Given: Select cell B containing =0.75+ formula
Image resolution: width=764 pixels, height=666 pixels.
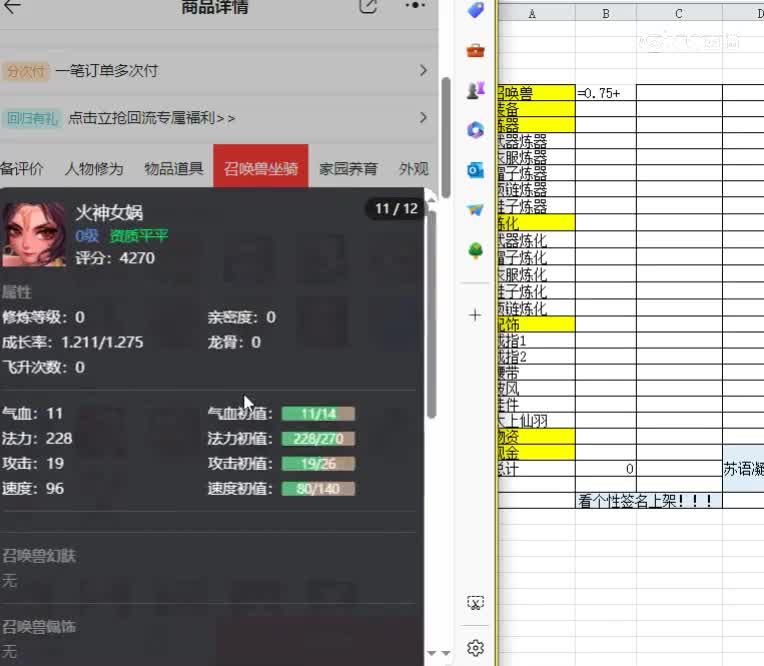Looking at the screenshot, I should [x=606, y=93].
